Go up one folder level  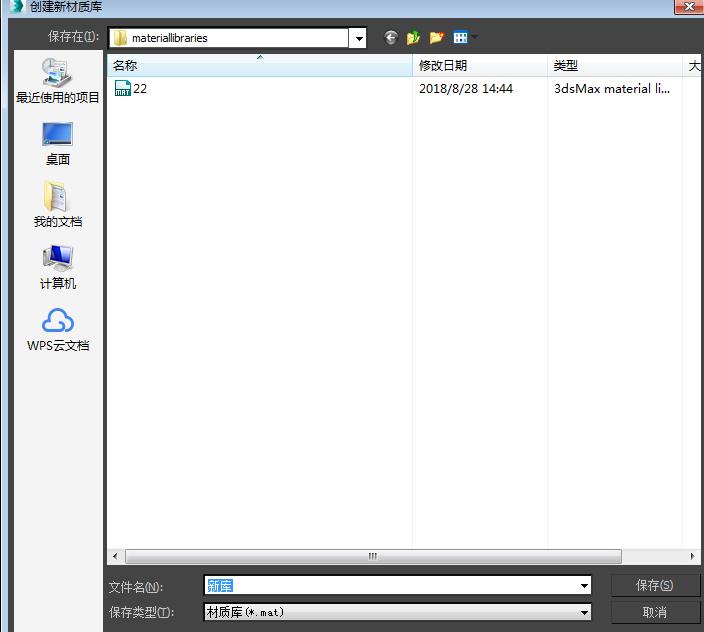pos(413,38)
